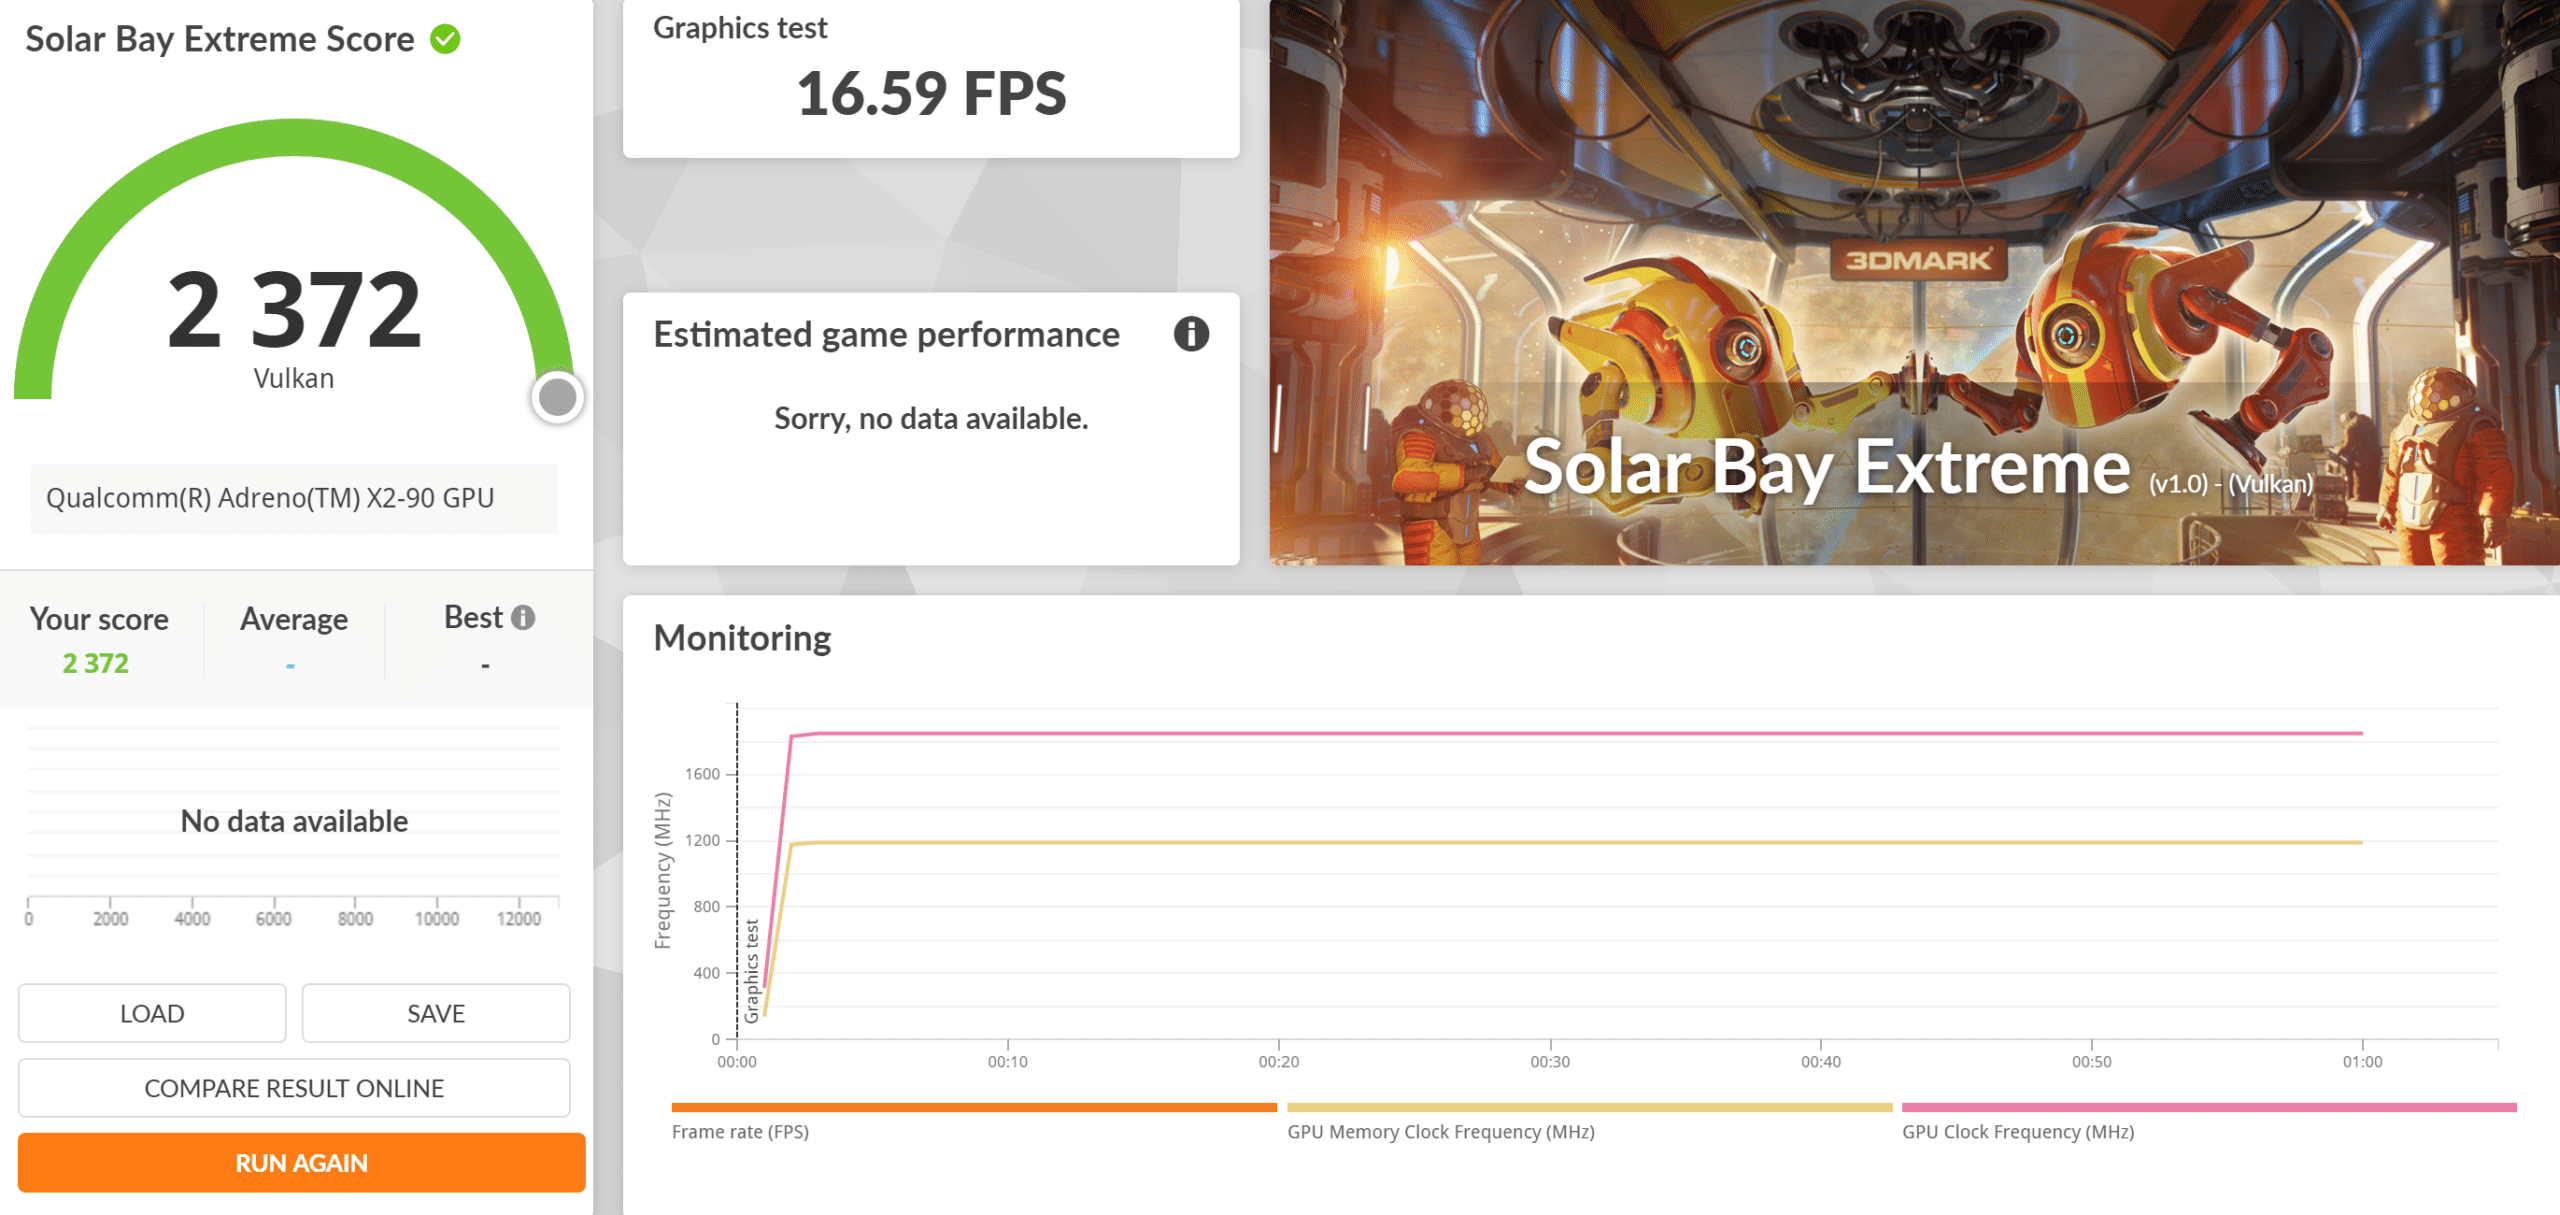2560x1215 pixels.
Task: Click the green Your score value 2 372
Action: 96,663
